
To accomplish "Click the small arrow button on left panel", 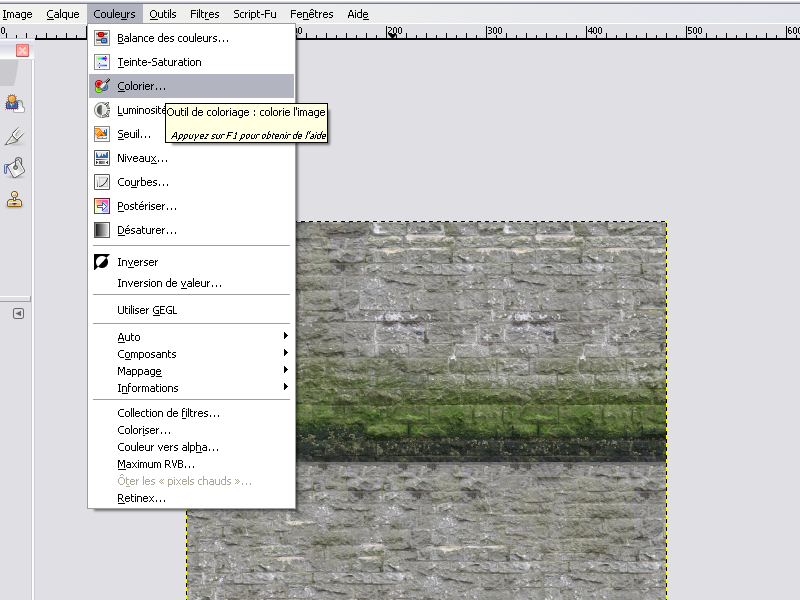I will point(18,314).
